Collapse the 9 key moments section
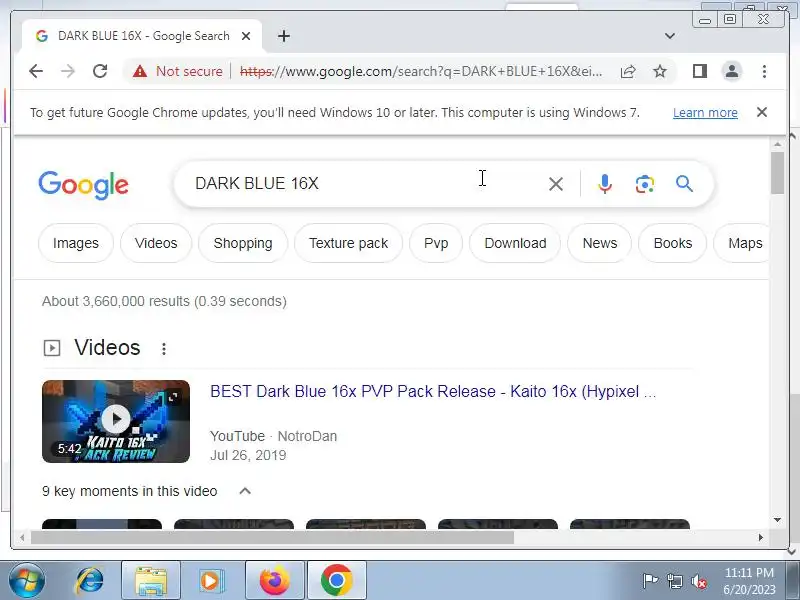Screen dimensions: 800x600 pos(245,491)
